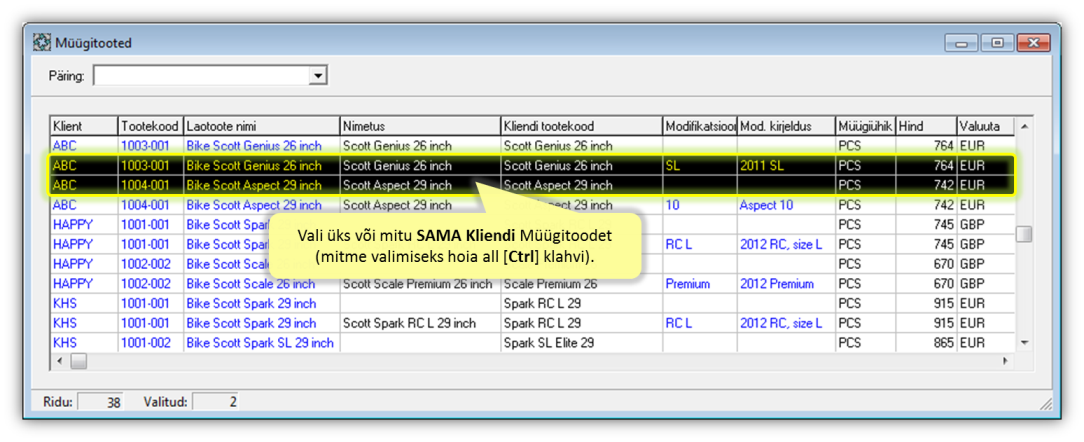Click the vertical scrollbar up arrow
1084x442 pixels.
click(x=1025, y=127)
